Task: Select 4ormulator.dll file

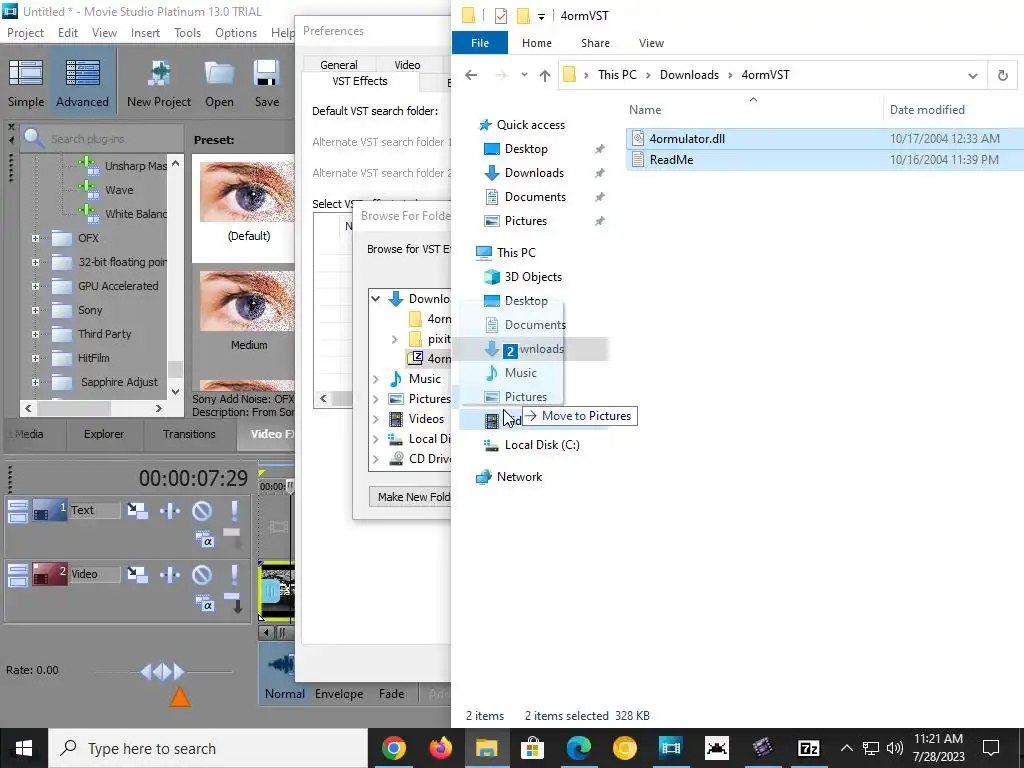Action: pyautogui.click(x=687, y=139)
